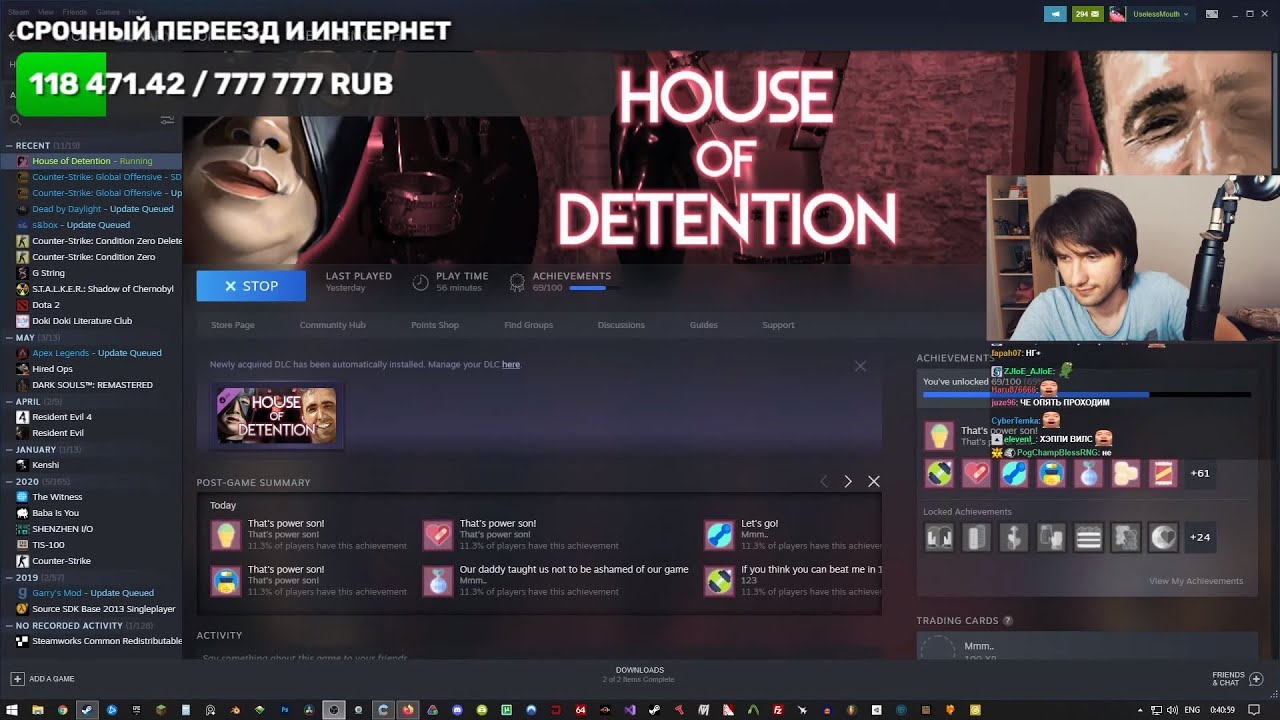The image size is (1280, 720).
Task: Click the library search magnifier icon
Action: pyautogui.click(x=15, y=120)
